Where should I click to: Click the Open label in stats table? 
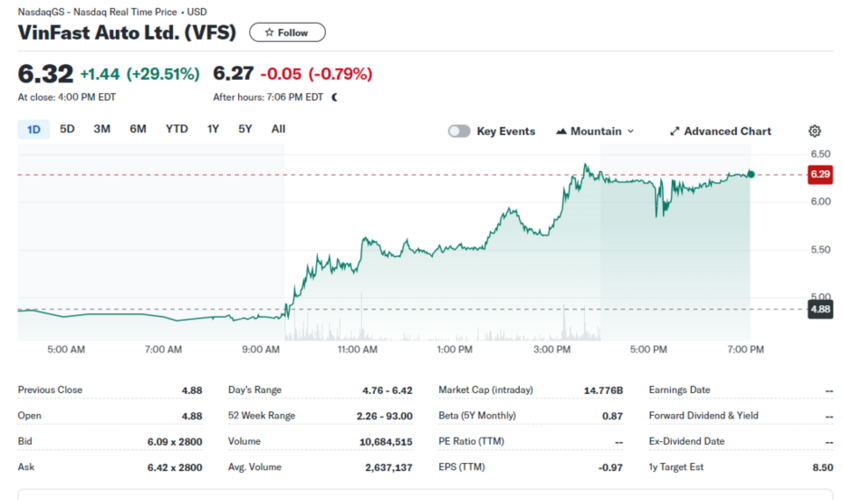click(30, 416)
